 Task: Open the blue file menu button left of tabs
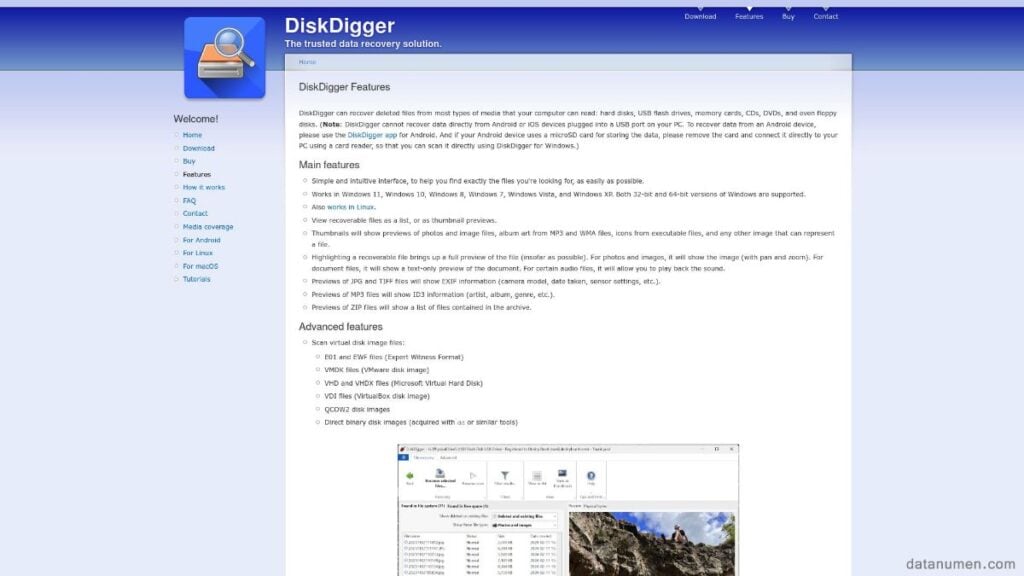click(404, 455)
